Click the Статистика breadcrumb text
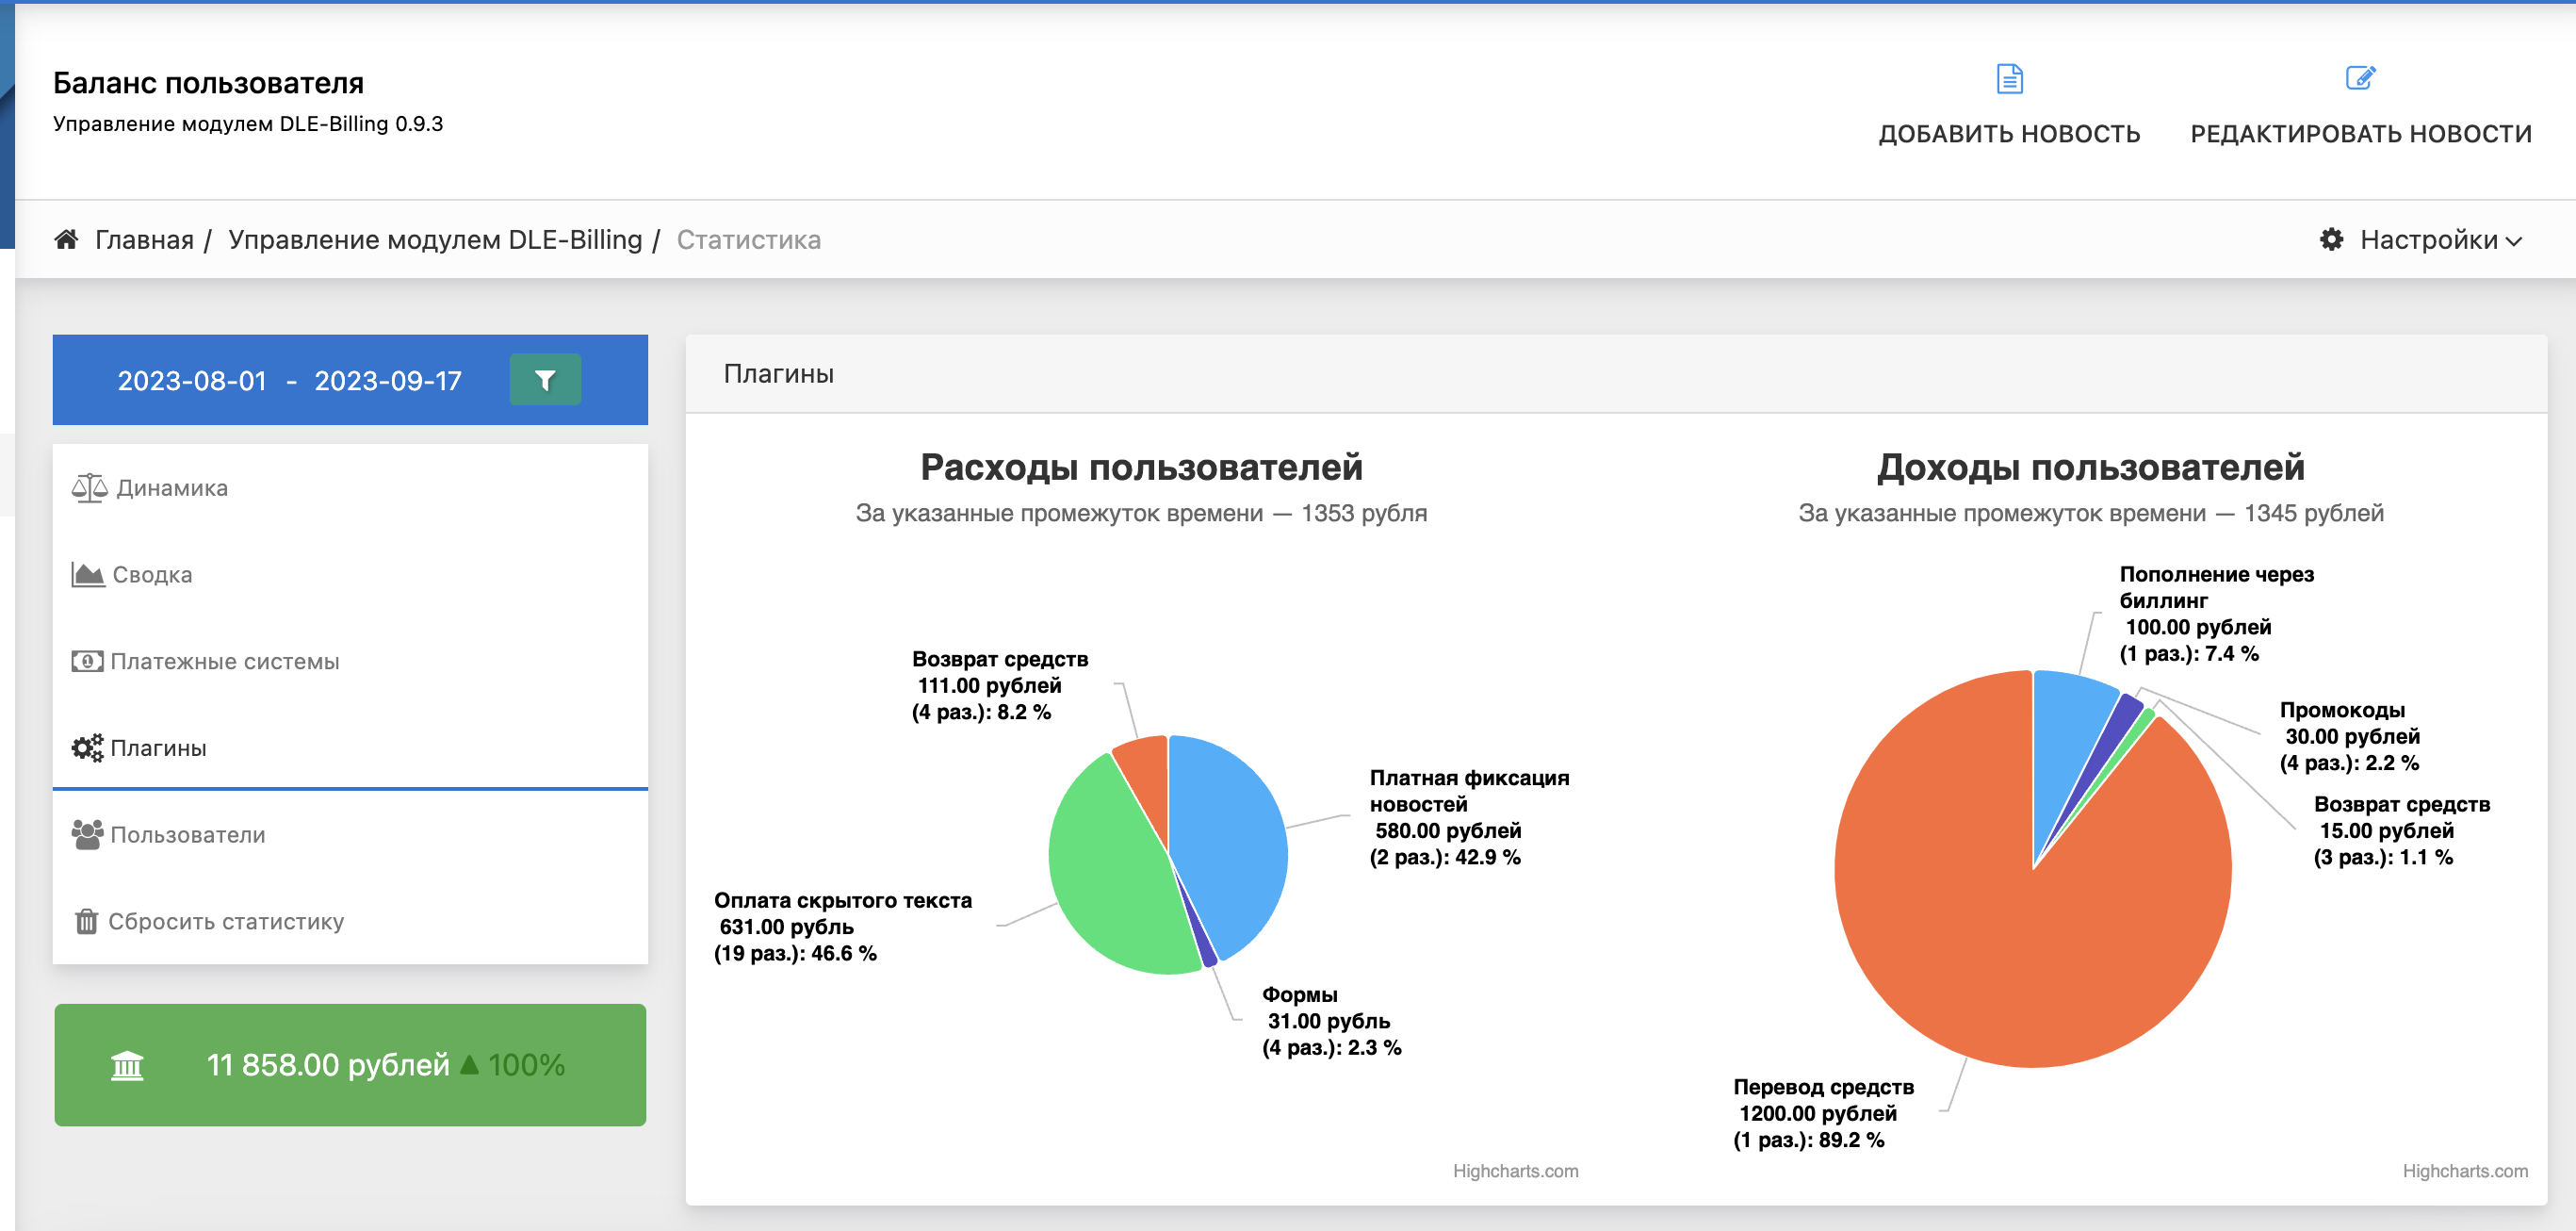 (748, 240)
